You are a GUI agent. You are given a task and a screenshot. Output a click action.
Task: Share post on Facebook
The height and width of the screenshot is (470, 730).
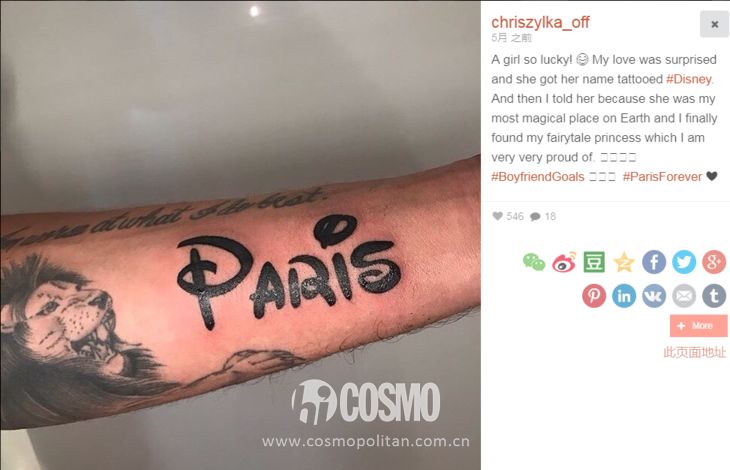point(654,262)
